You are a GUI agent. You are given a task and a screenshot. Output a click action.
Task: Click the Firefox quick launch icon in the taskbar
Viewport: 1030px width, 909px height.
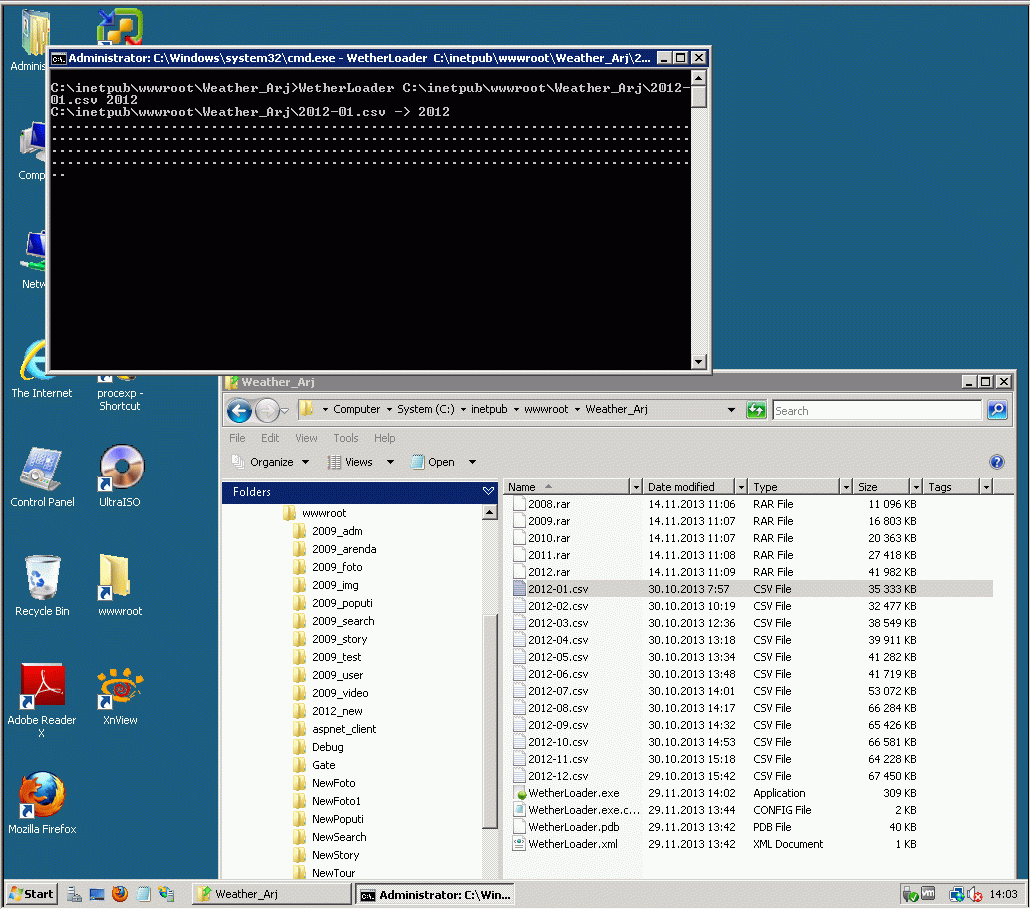pyautogui.click(x=120, y=894)
